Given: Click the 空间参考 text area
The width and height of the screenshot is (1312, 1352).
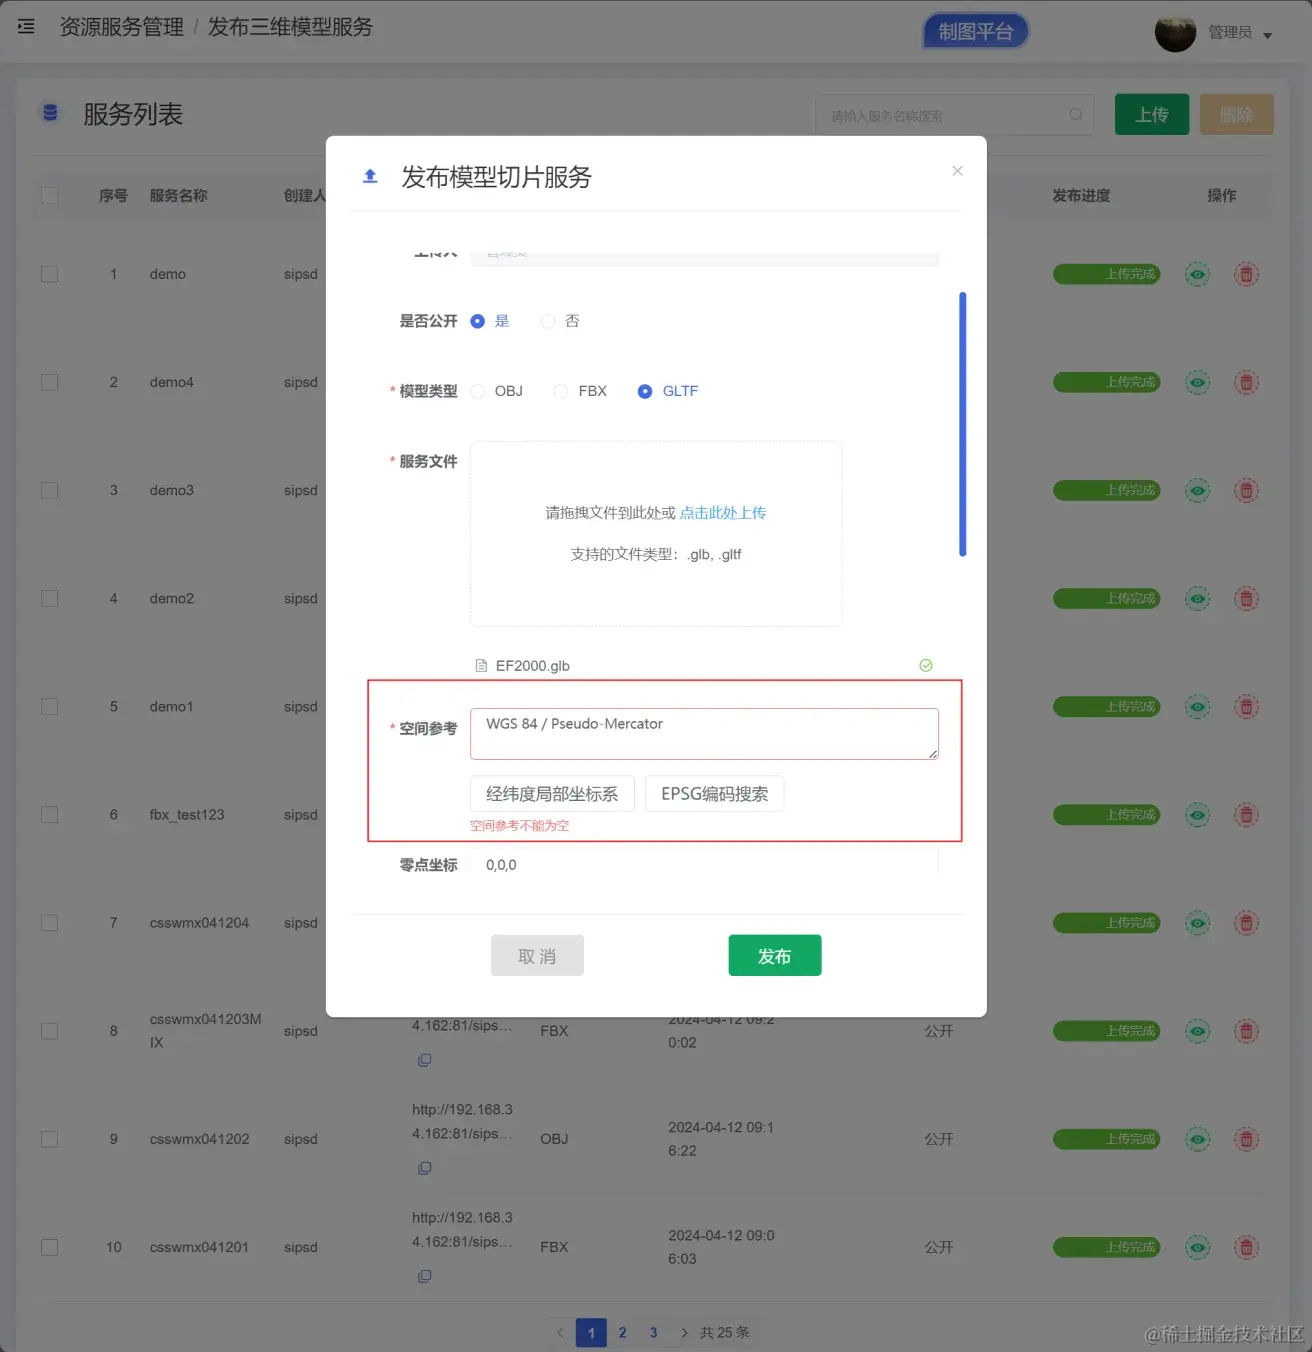Looking at the screenshot, I should coord(704,734).
